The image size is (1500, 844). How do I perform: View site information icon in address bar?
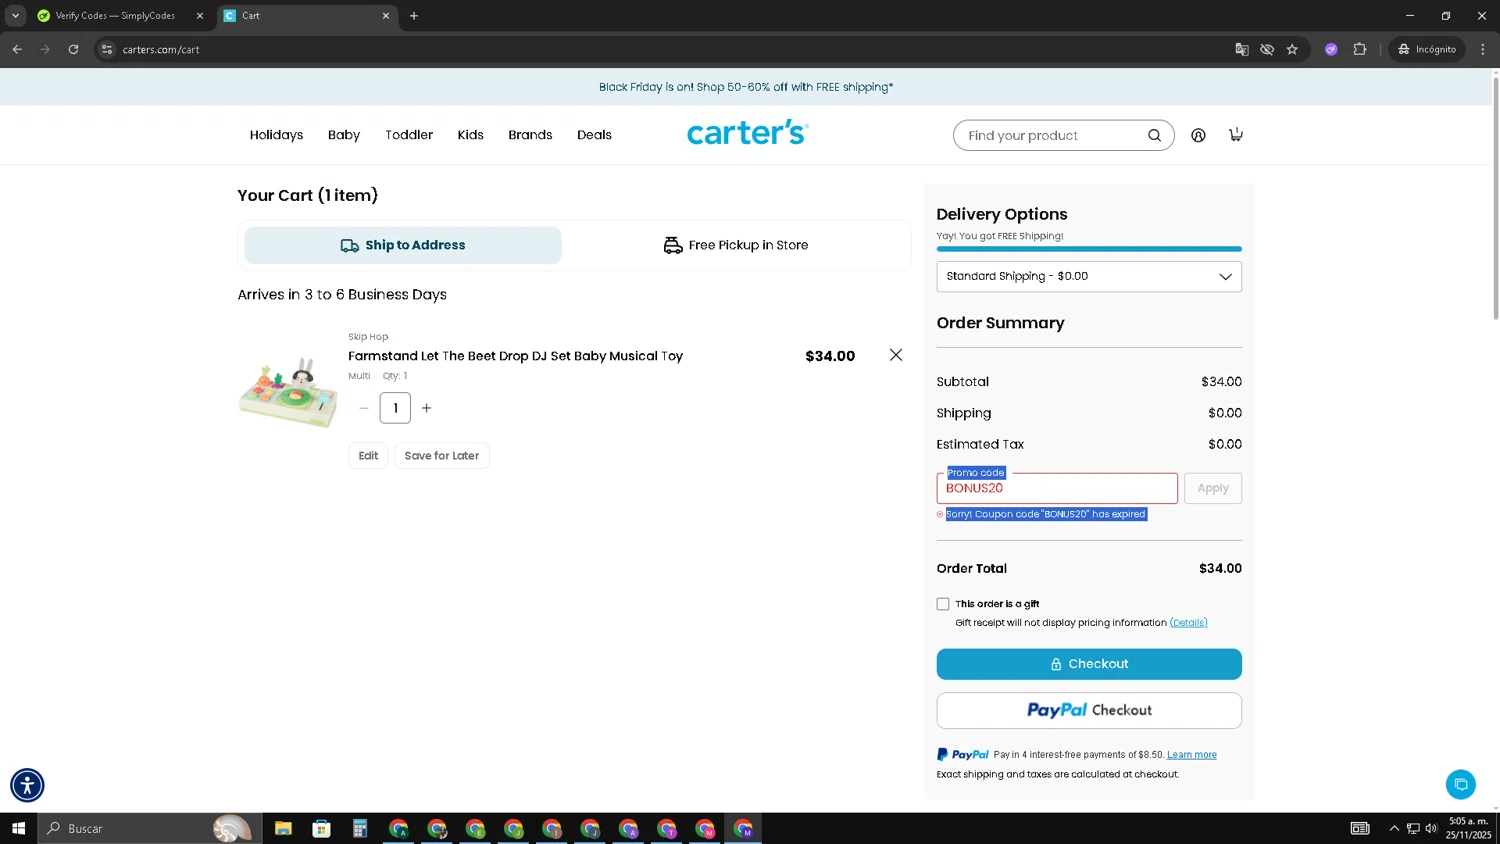[107, 49]
